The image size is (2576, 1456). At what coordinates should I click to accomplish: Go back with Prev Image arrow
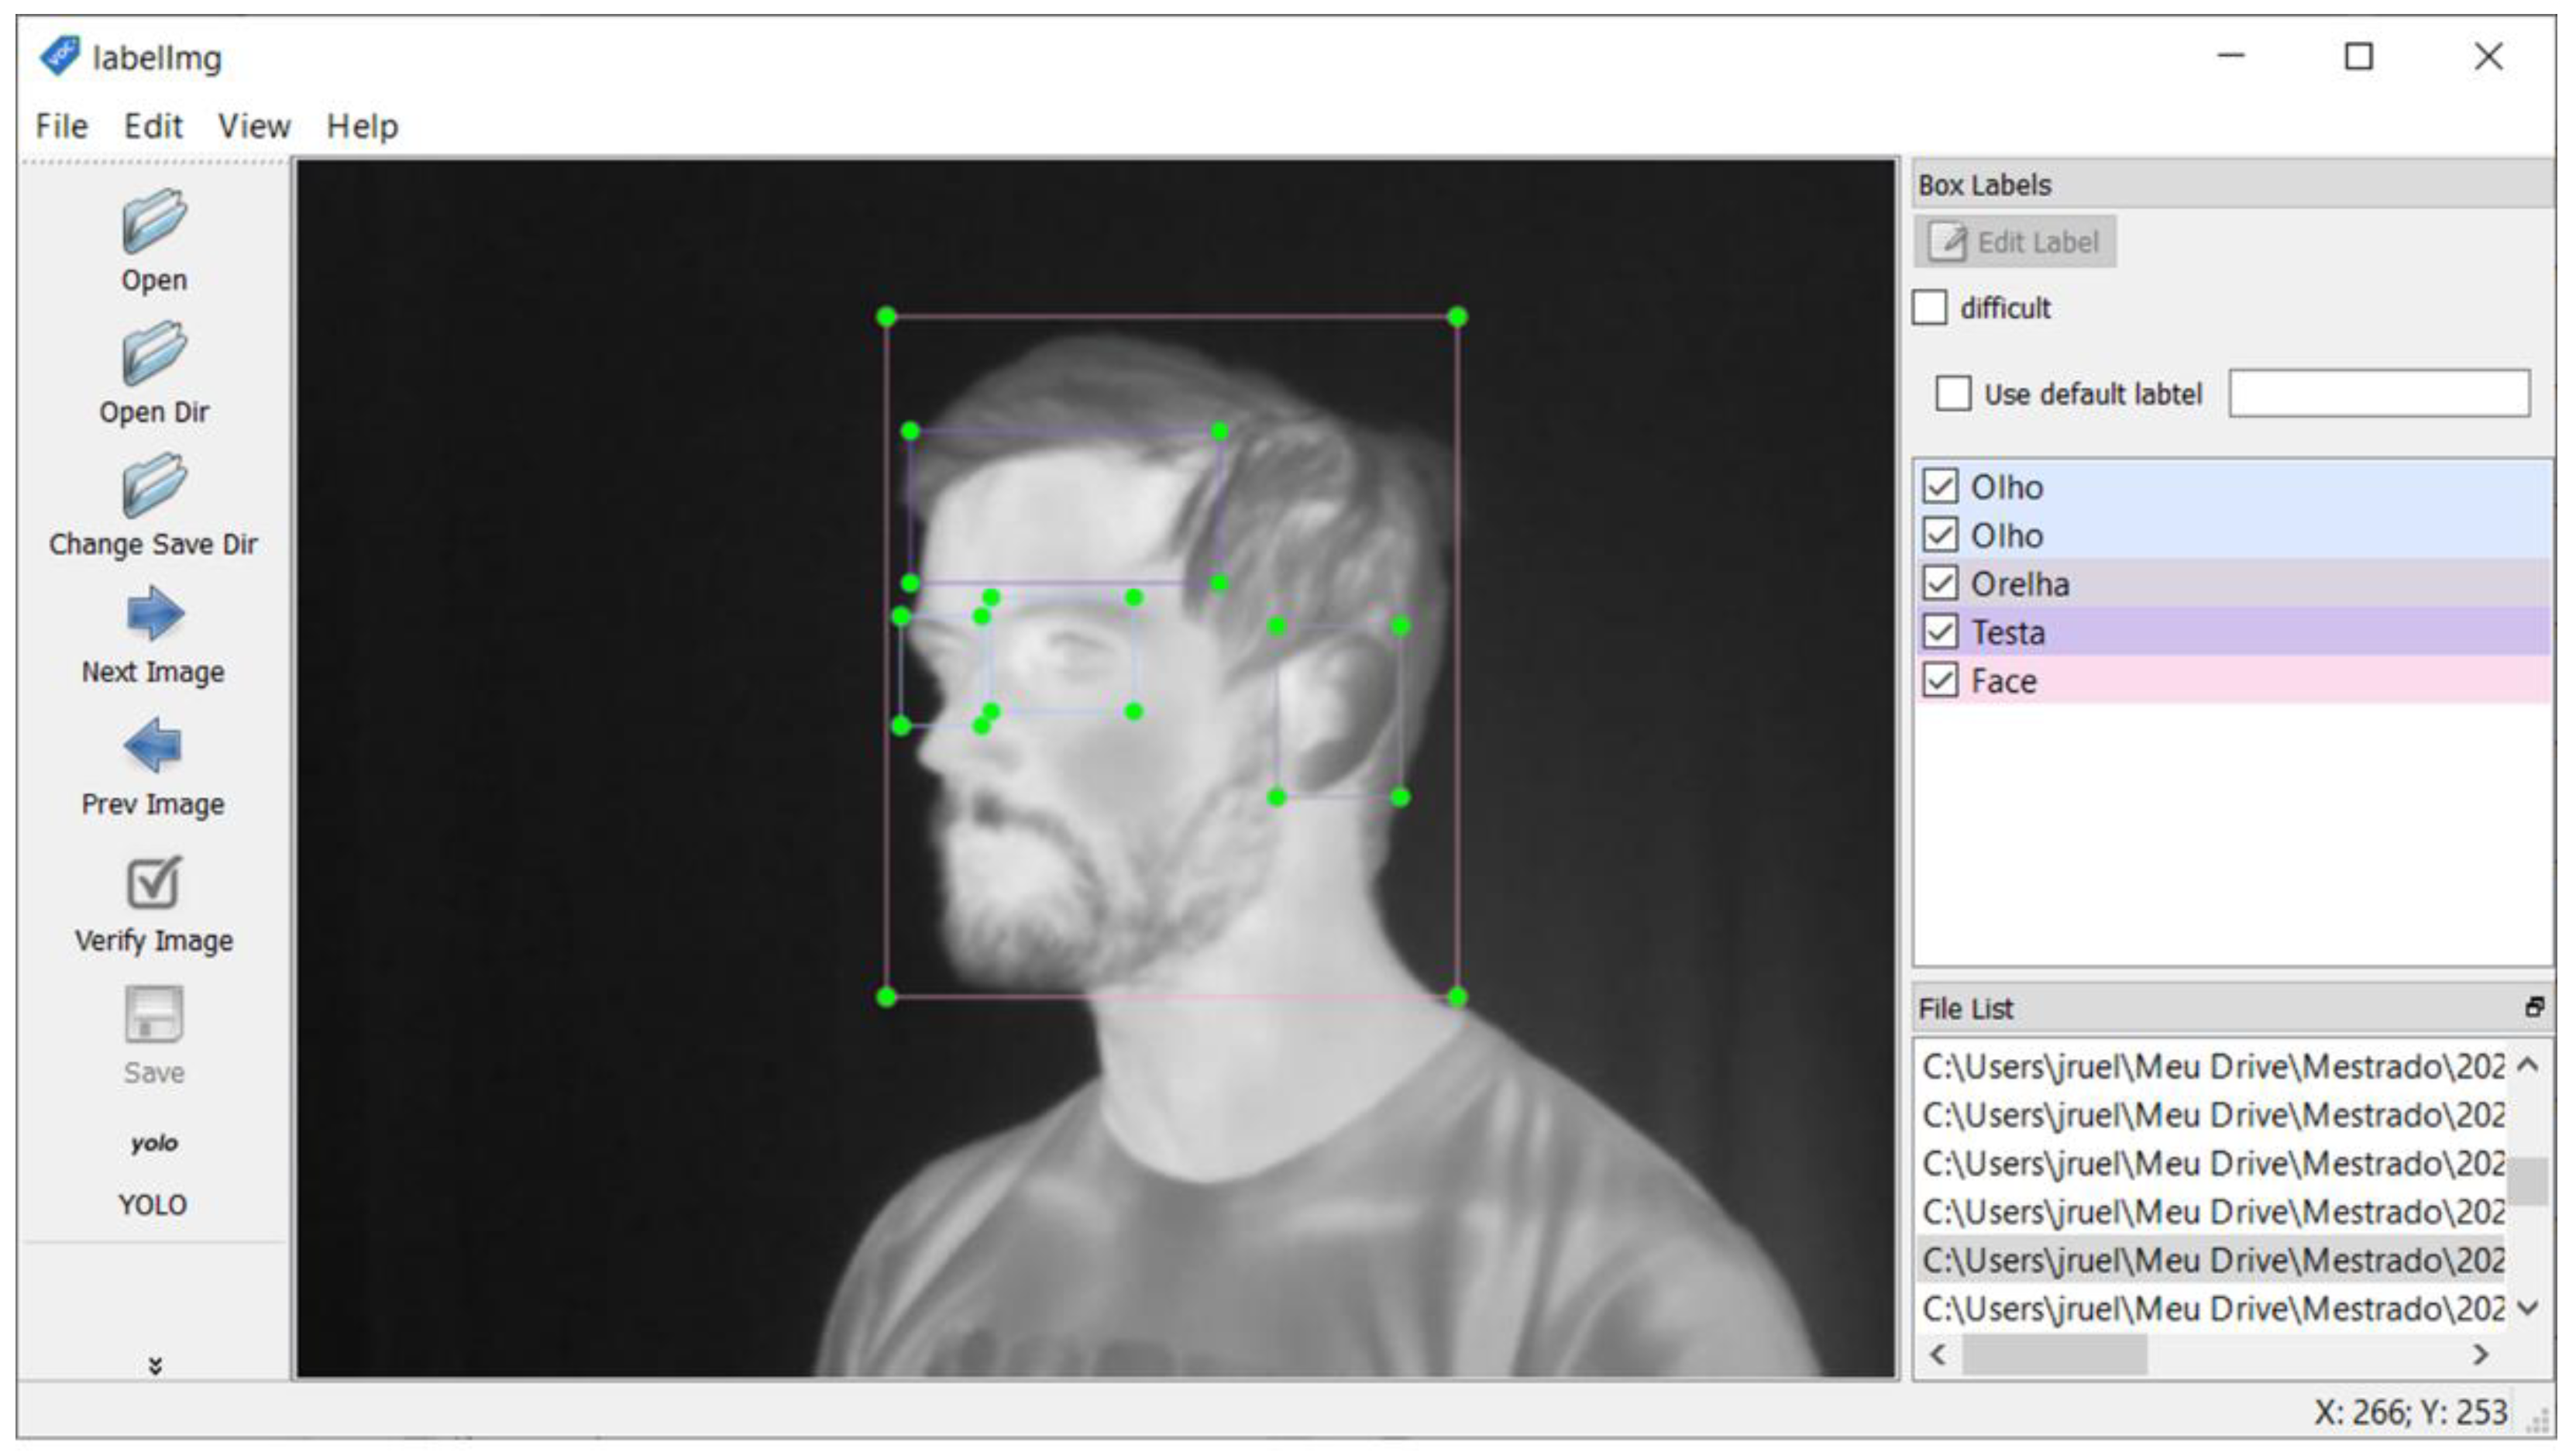(x=153, y=745)
